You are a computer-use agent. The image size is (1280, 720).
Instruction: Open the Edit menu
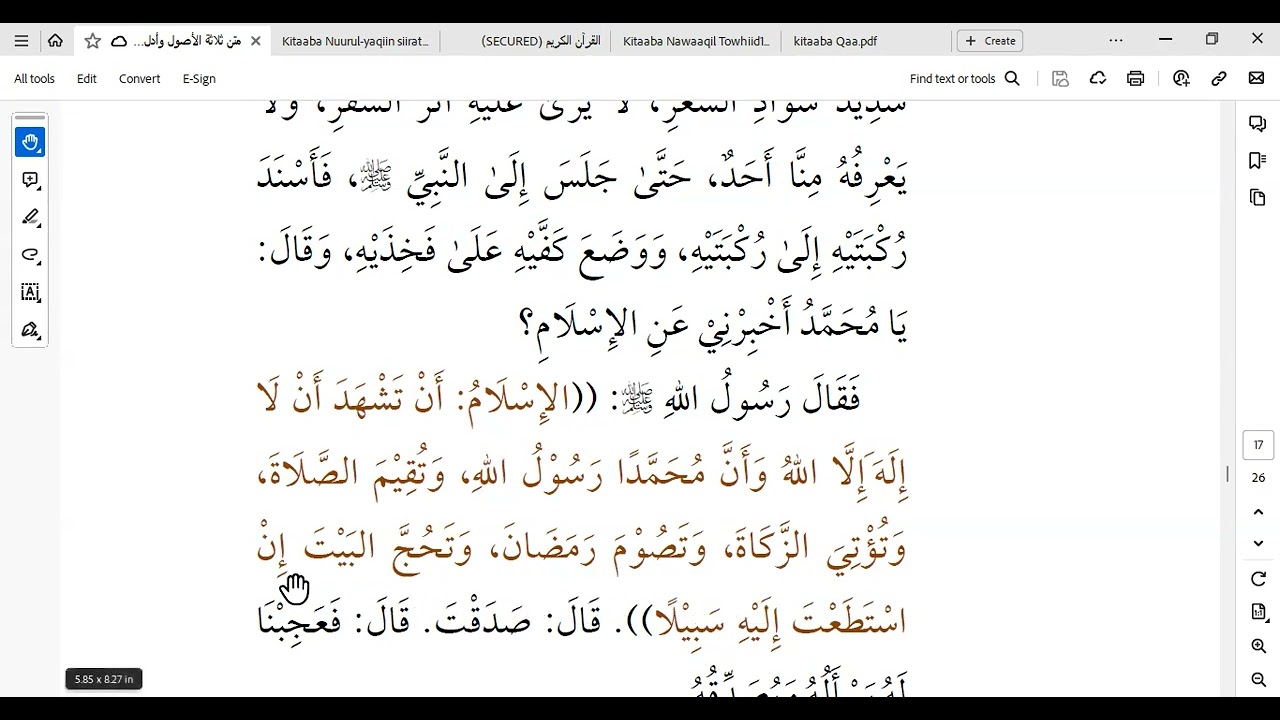(x=87, y=79)
